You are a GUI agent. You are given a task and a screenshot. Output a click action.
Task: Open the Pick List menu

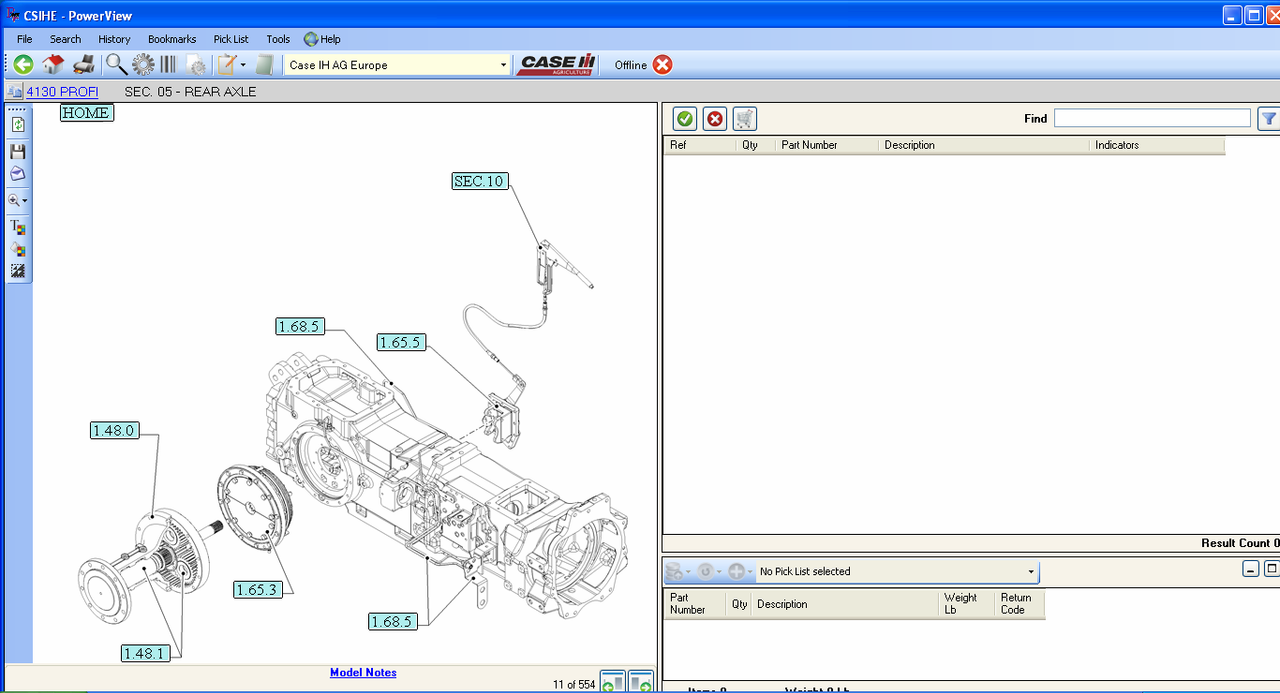231,39
